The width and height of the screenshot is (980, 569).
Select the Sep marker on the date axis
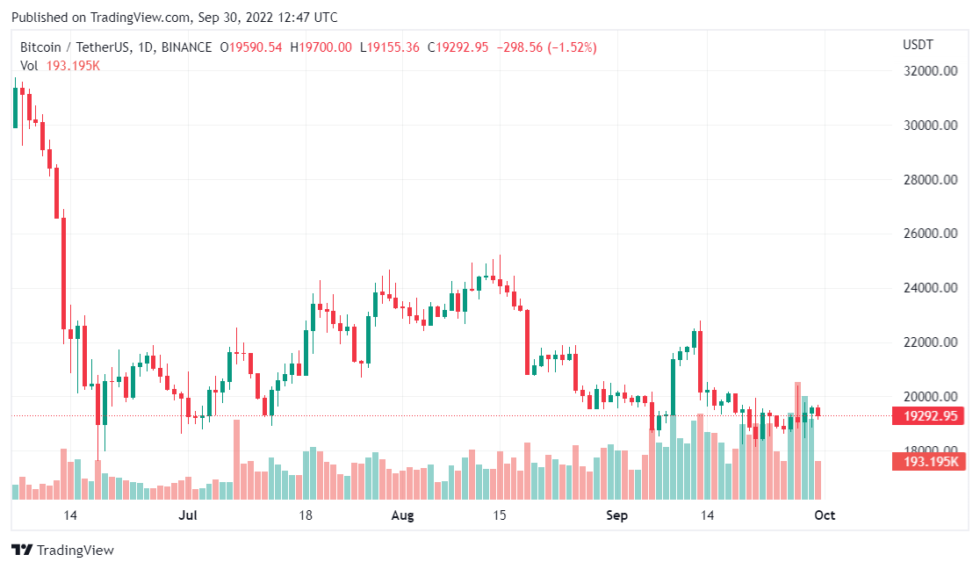click(x=617, y=516)
